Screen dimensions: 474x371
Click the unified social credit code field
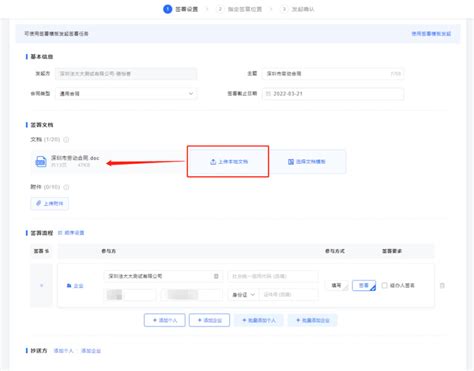coord(273,276)
